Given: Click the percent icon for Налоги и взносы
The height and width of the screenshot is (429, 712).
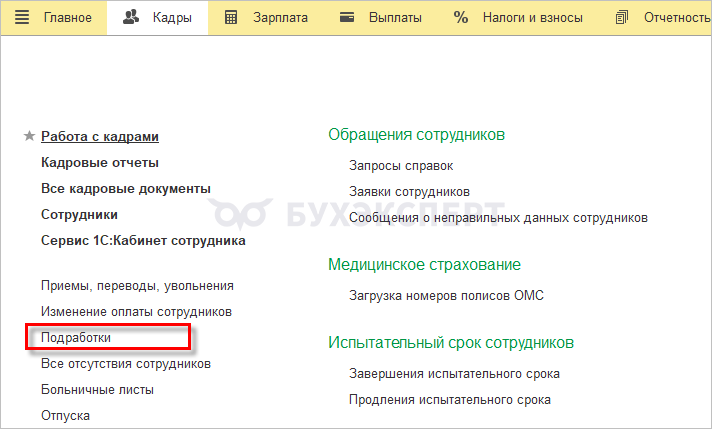Looking at the screenshot, I should (460, 18).
